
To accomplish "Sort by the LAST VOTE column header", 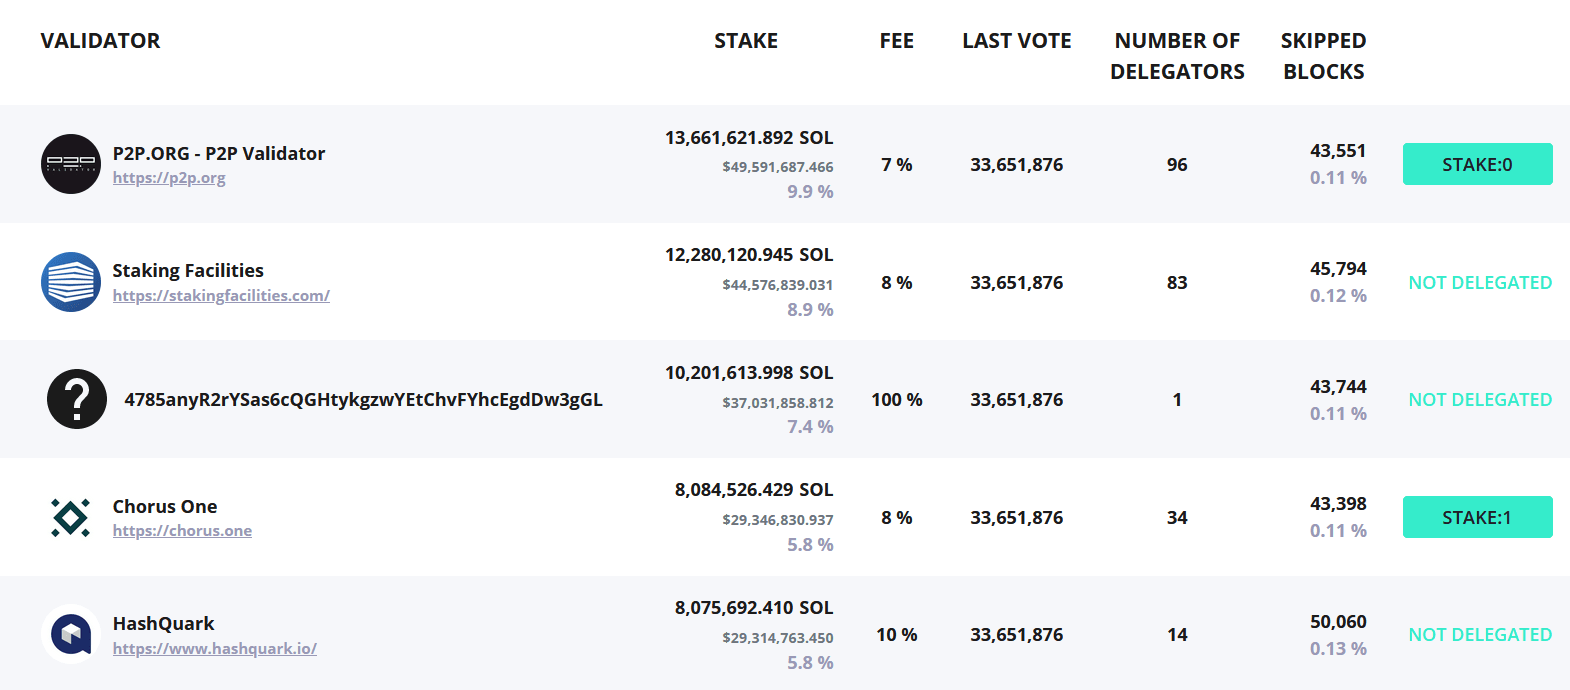I will tap(1017, 41).
